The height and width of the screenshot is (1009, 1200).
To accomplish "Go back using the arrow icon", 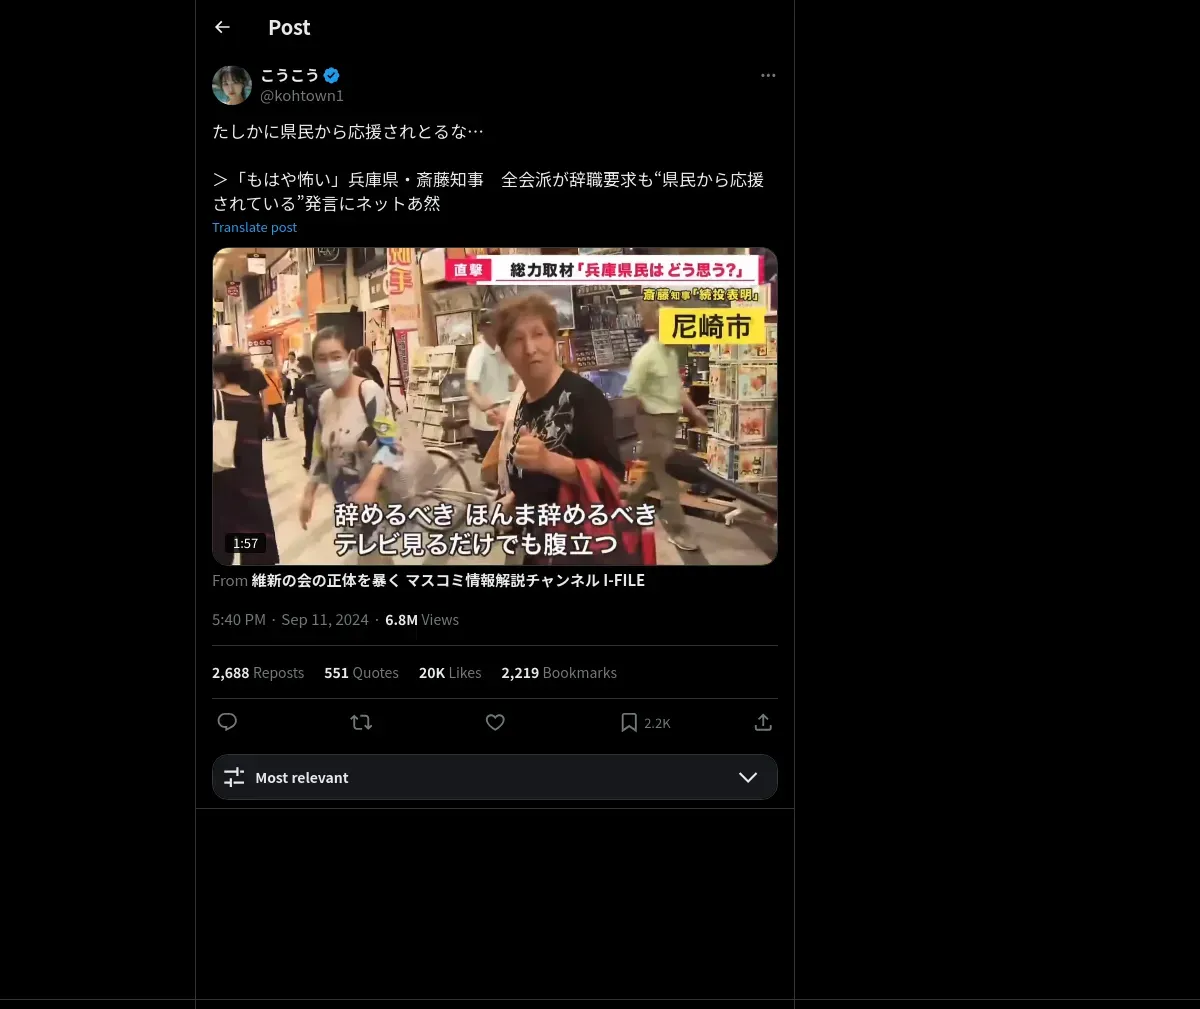I will [x=222, y=27].
